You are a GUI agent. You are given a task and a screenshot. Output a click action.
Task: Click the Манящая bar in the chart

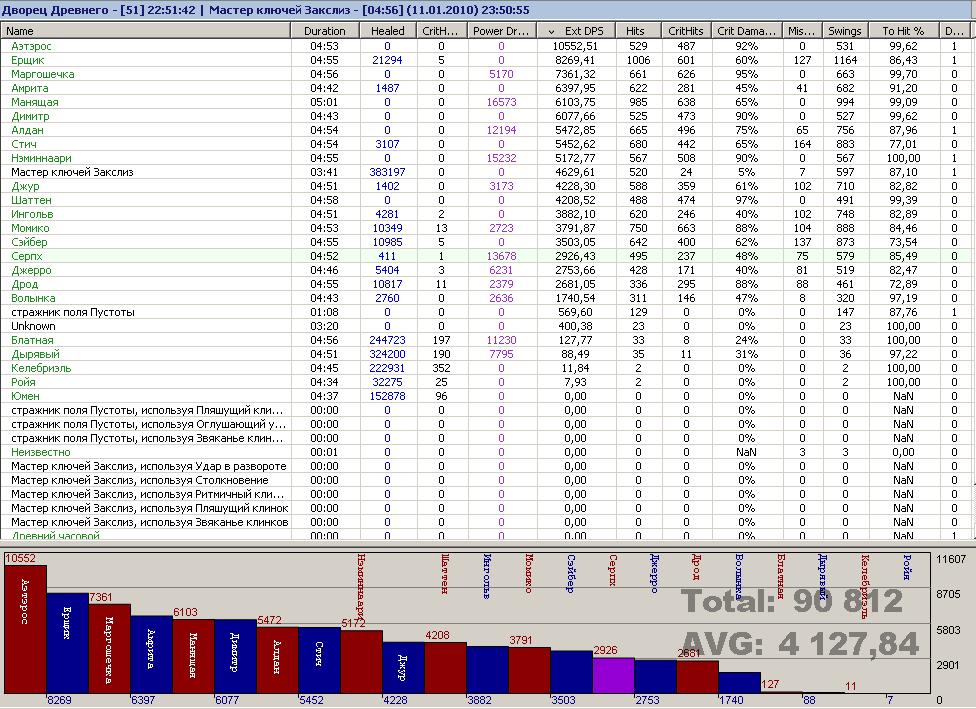click(194, 656)
